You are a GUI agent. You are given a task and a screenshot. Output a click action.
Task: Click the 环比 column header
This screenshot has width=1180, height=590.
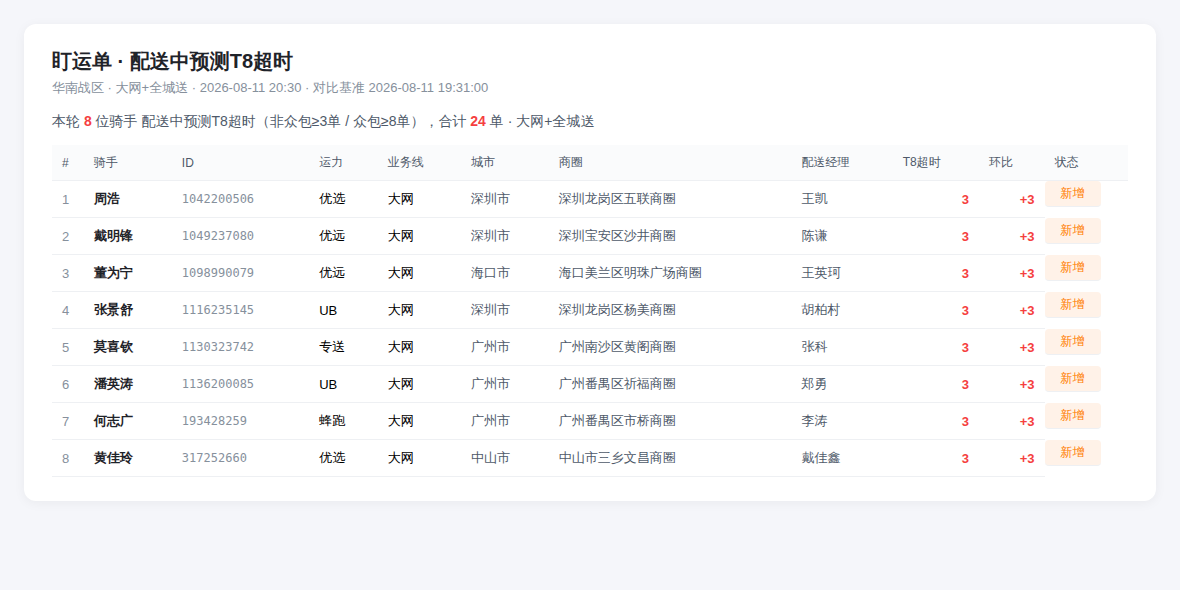[1001, 163]
